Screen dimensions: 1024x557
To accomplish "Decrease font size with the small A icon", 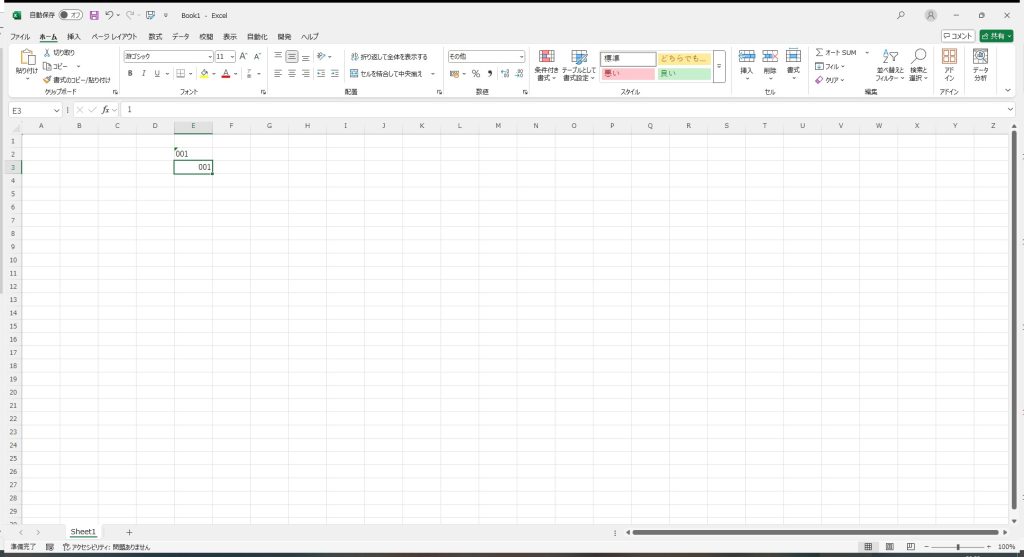I will [x=257, y=57].
